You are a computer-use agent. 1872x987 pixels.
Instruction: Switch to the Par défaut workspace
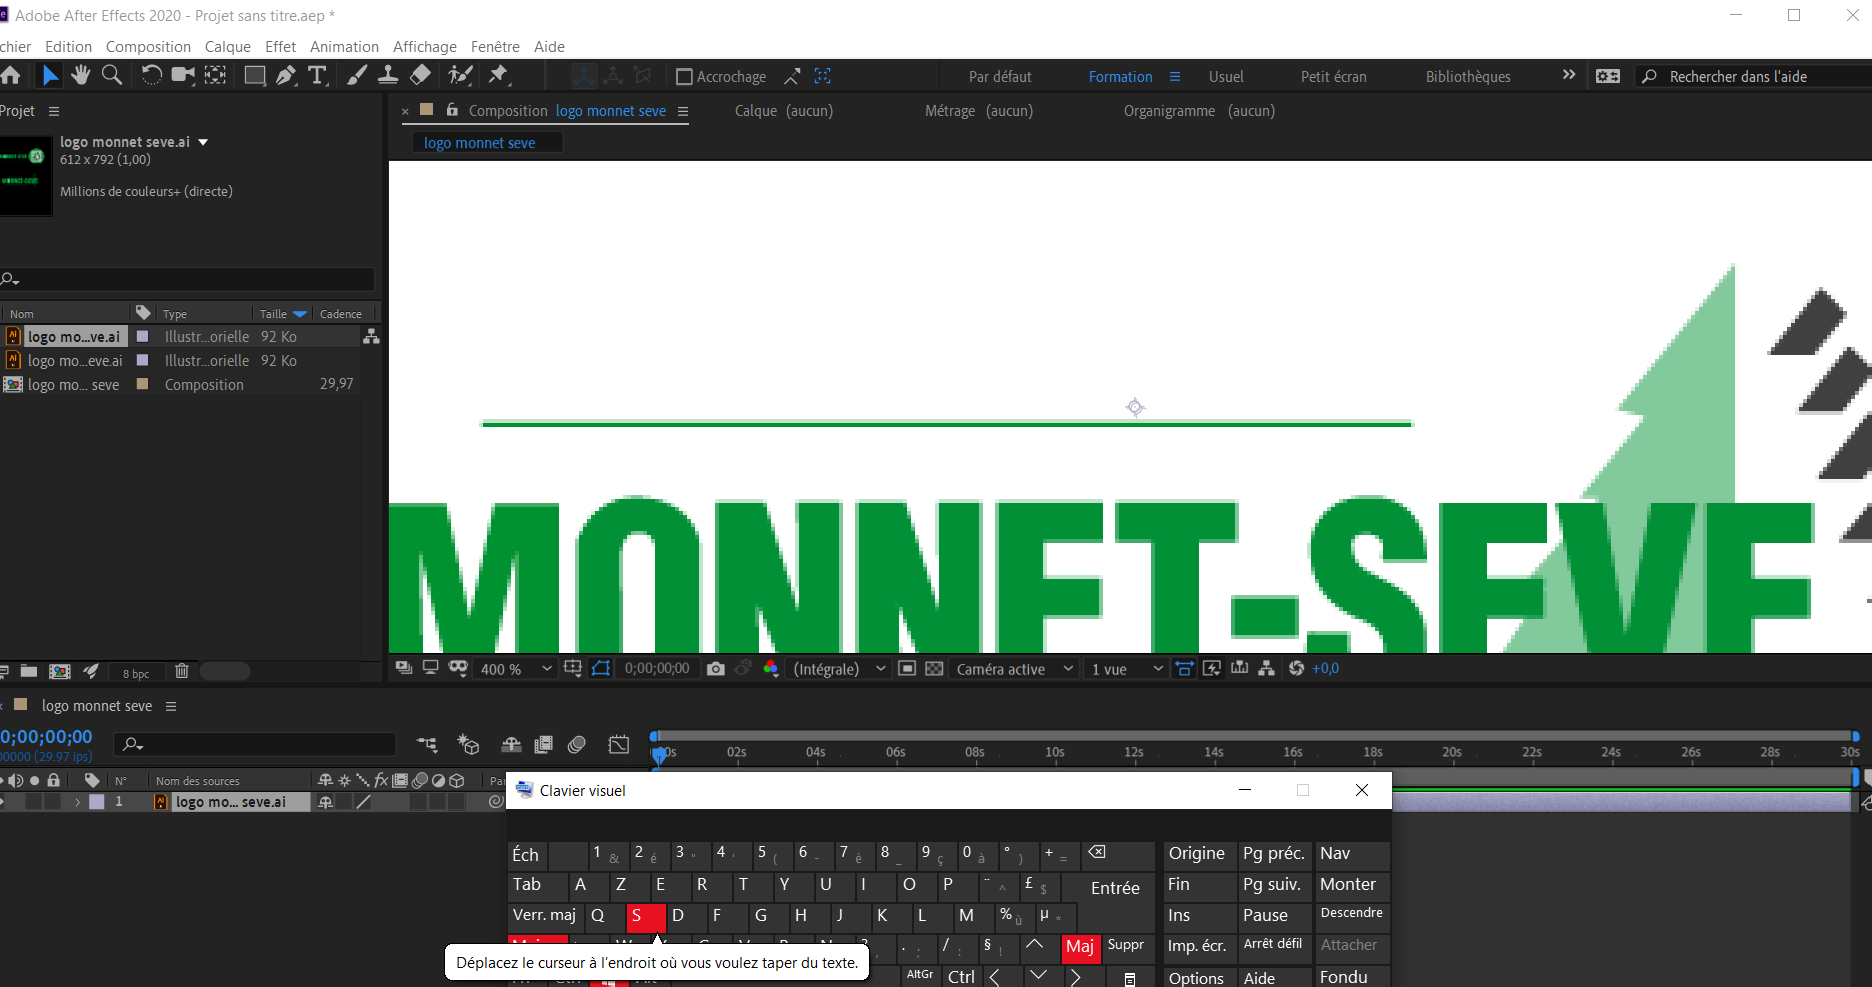[x=1000, y=77]
